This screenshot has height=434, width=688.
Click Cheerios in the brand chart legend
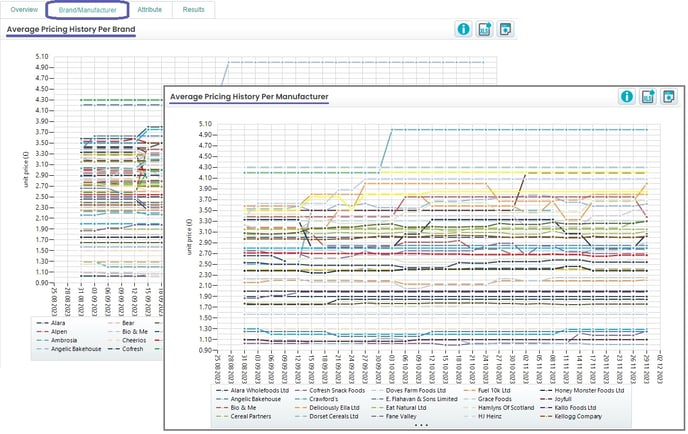[127, 341]
